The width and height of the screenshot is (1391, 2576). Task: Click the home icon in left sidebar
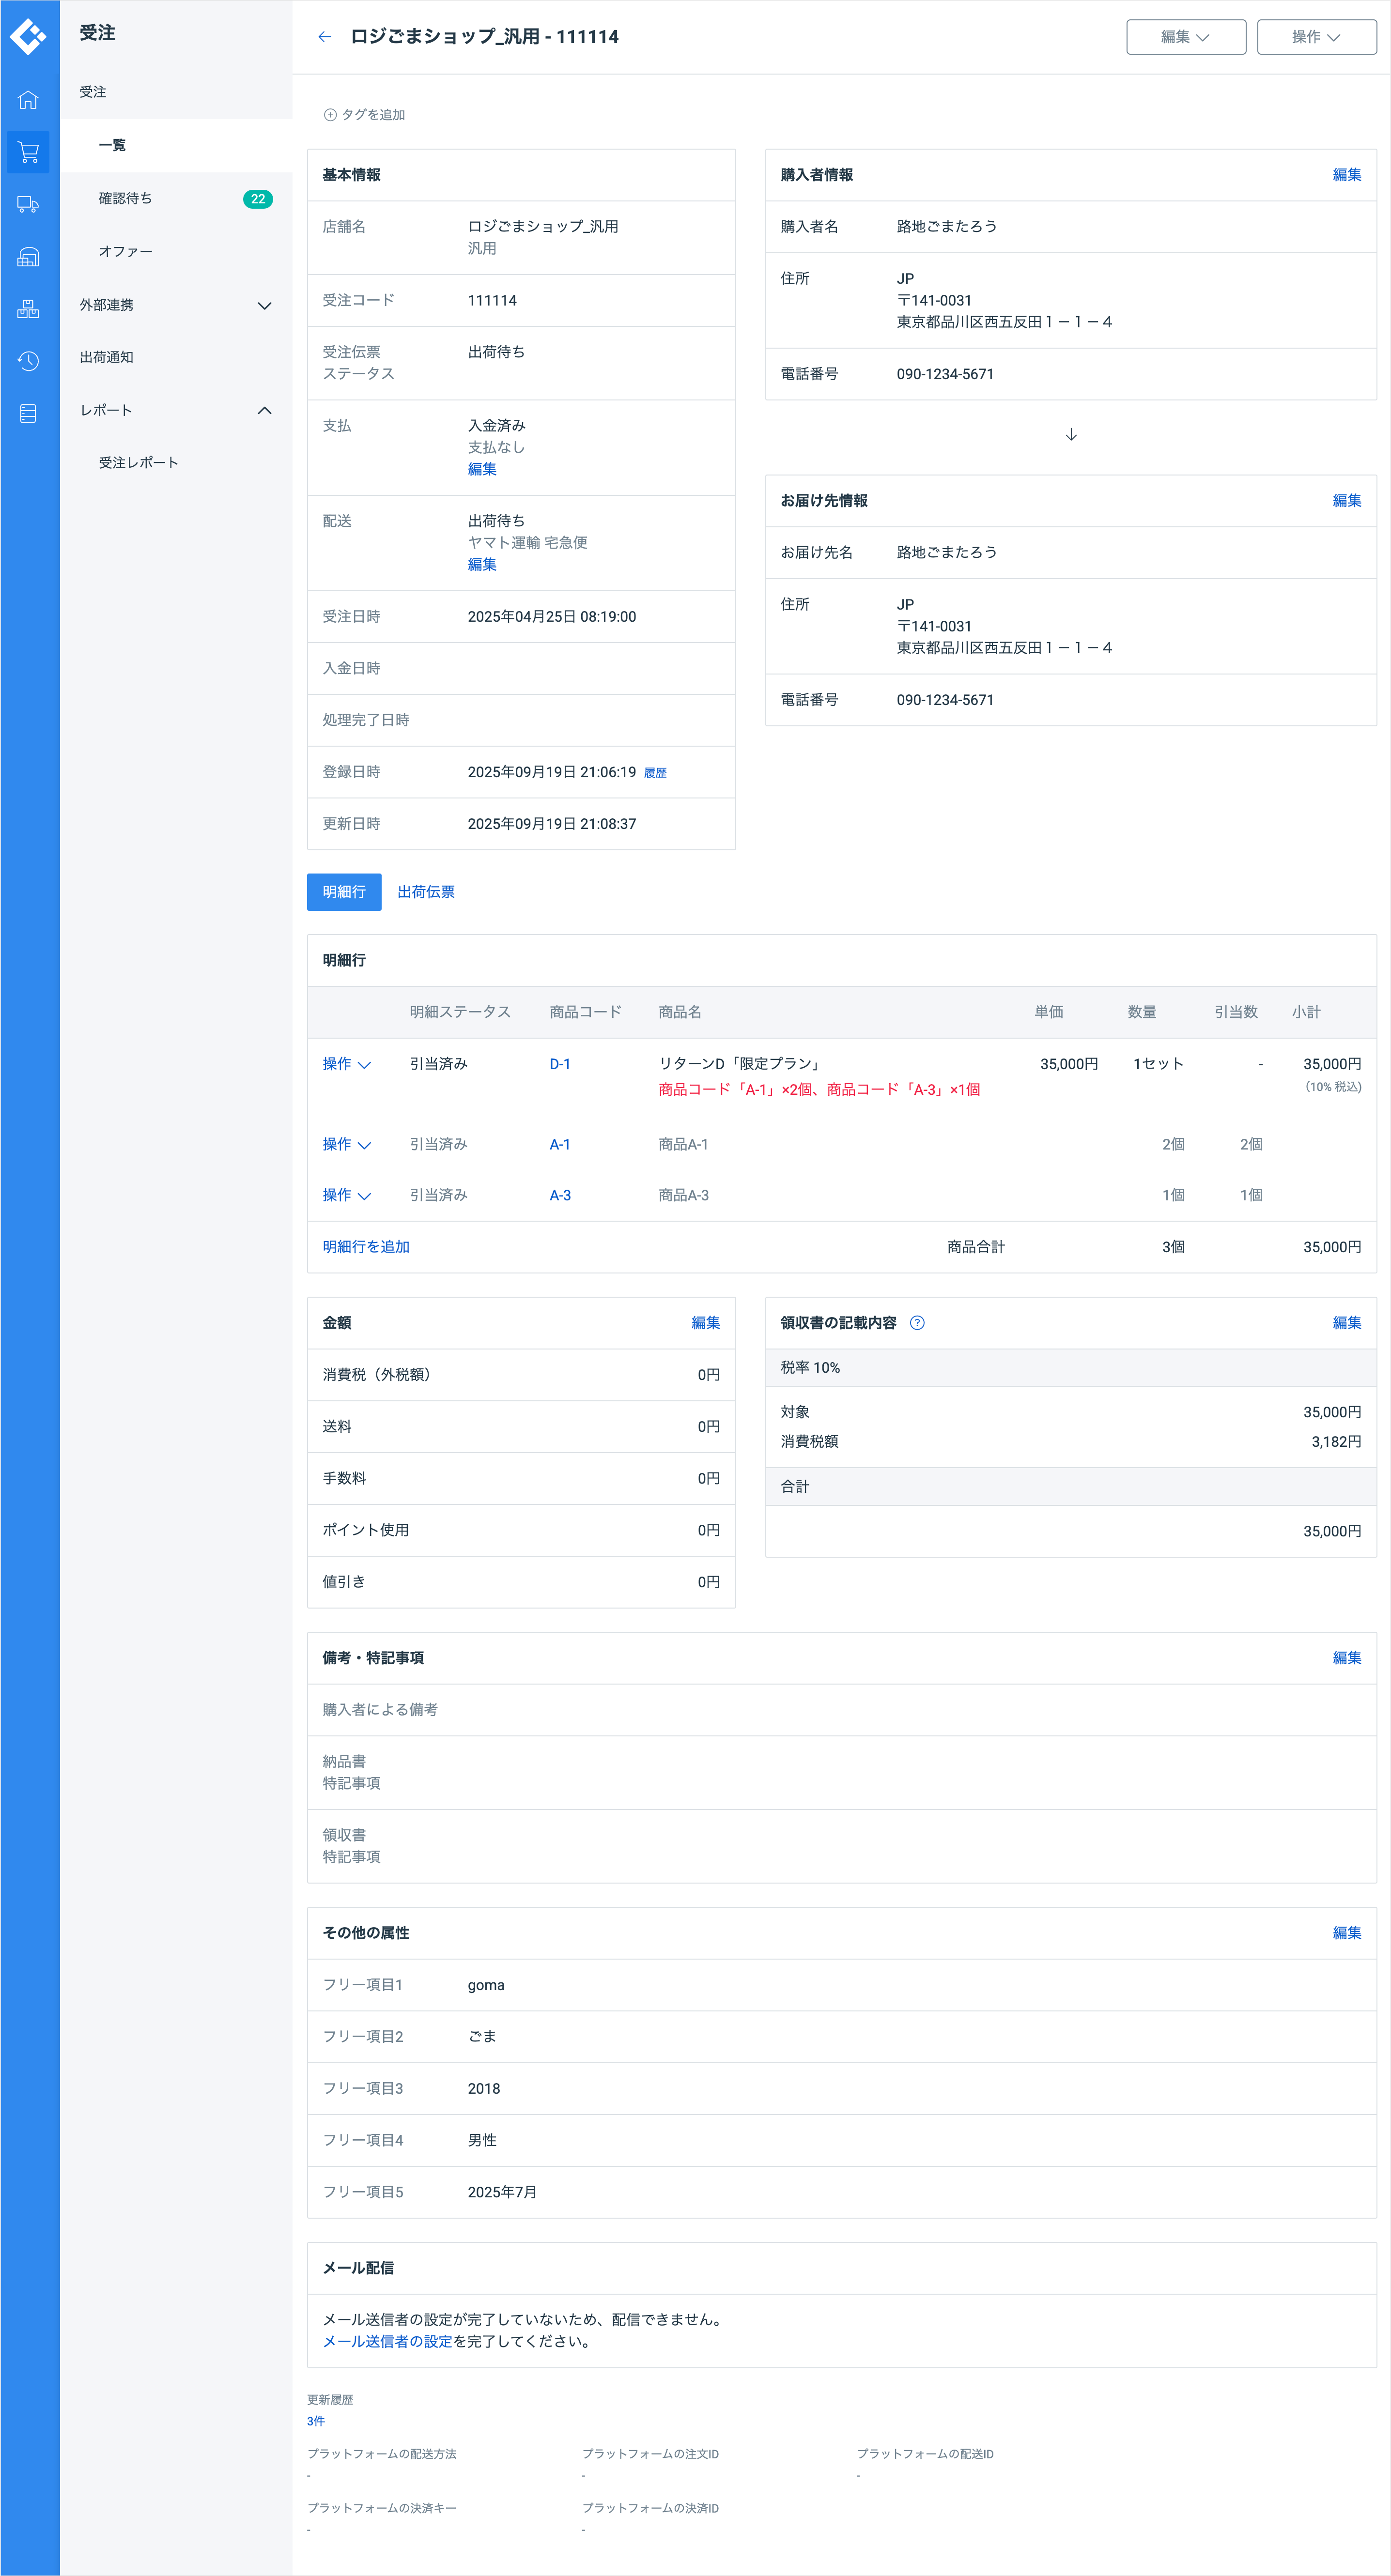tap(28, 100)
